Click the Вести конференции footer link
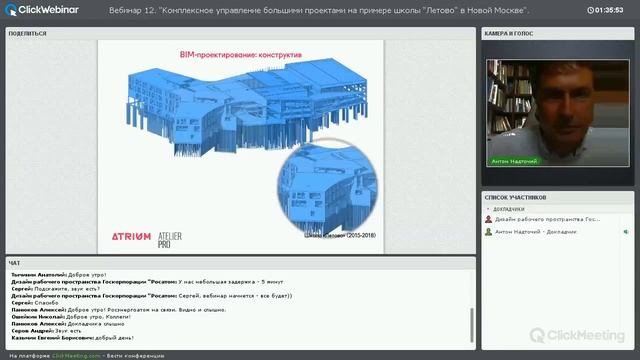 tap(136, 356)
